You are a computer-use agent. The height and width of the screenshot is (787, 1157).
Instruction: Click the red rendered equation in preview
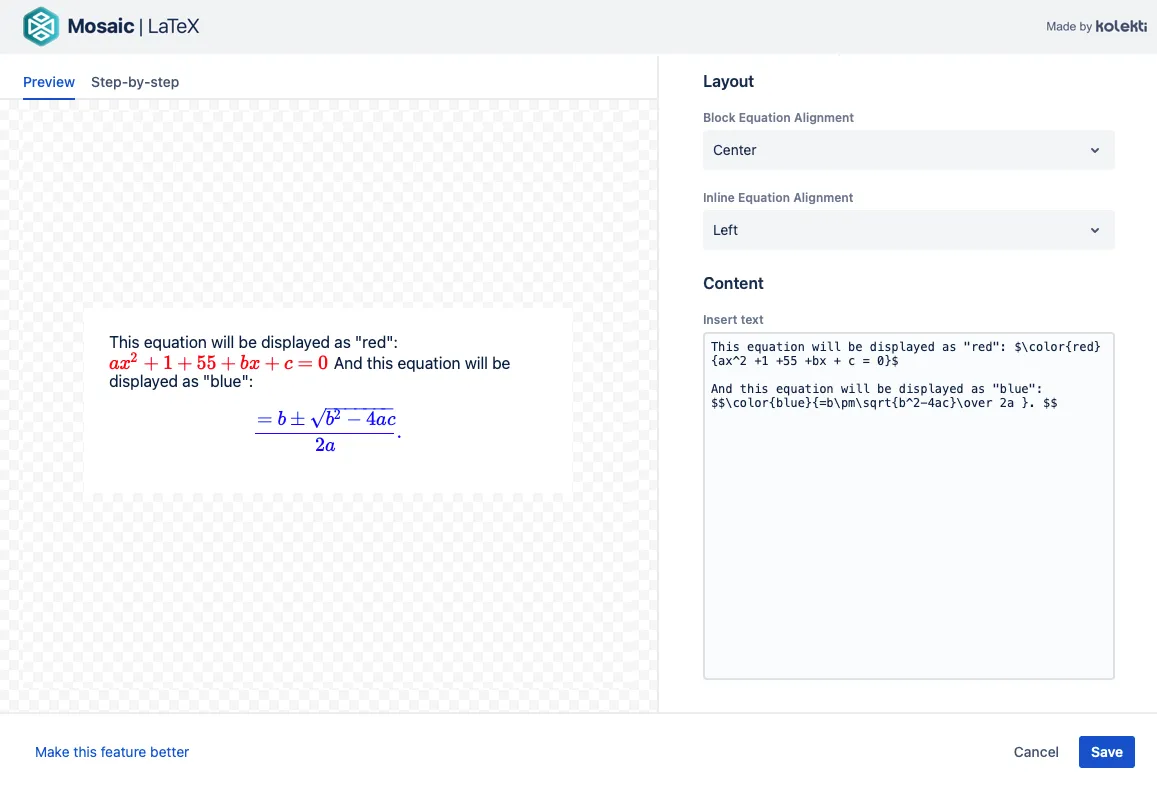218,363
